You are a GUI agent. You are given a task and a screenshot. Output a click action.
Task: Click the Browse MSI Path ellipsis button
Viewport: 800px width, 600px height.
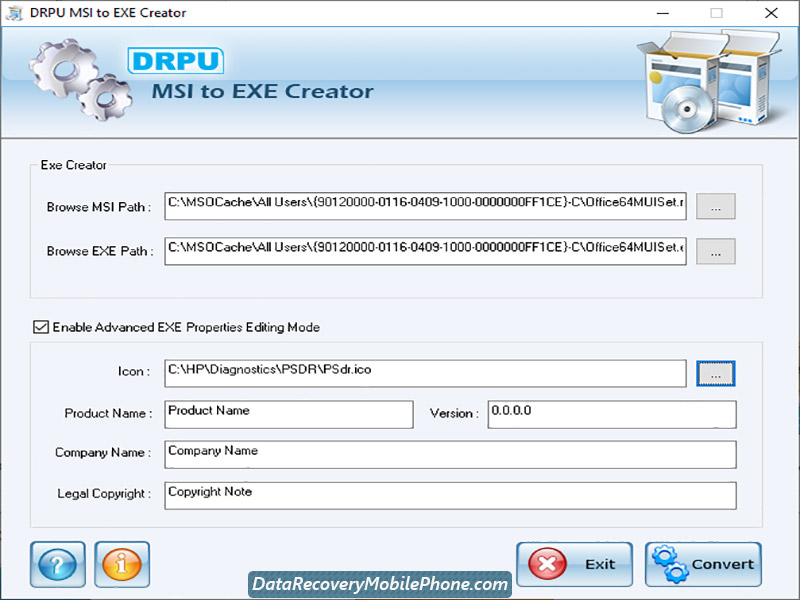(x=715, y=205)
